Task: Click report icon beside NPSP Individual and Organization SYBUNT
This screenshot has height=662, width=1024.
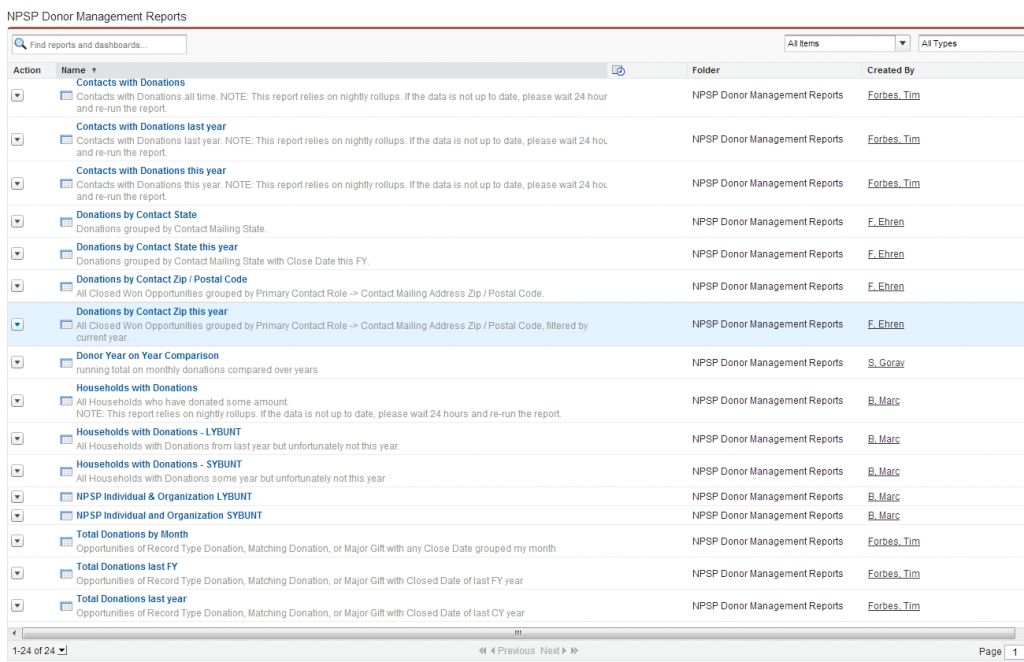Action: coord(66,516)
